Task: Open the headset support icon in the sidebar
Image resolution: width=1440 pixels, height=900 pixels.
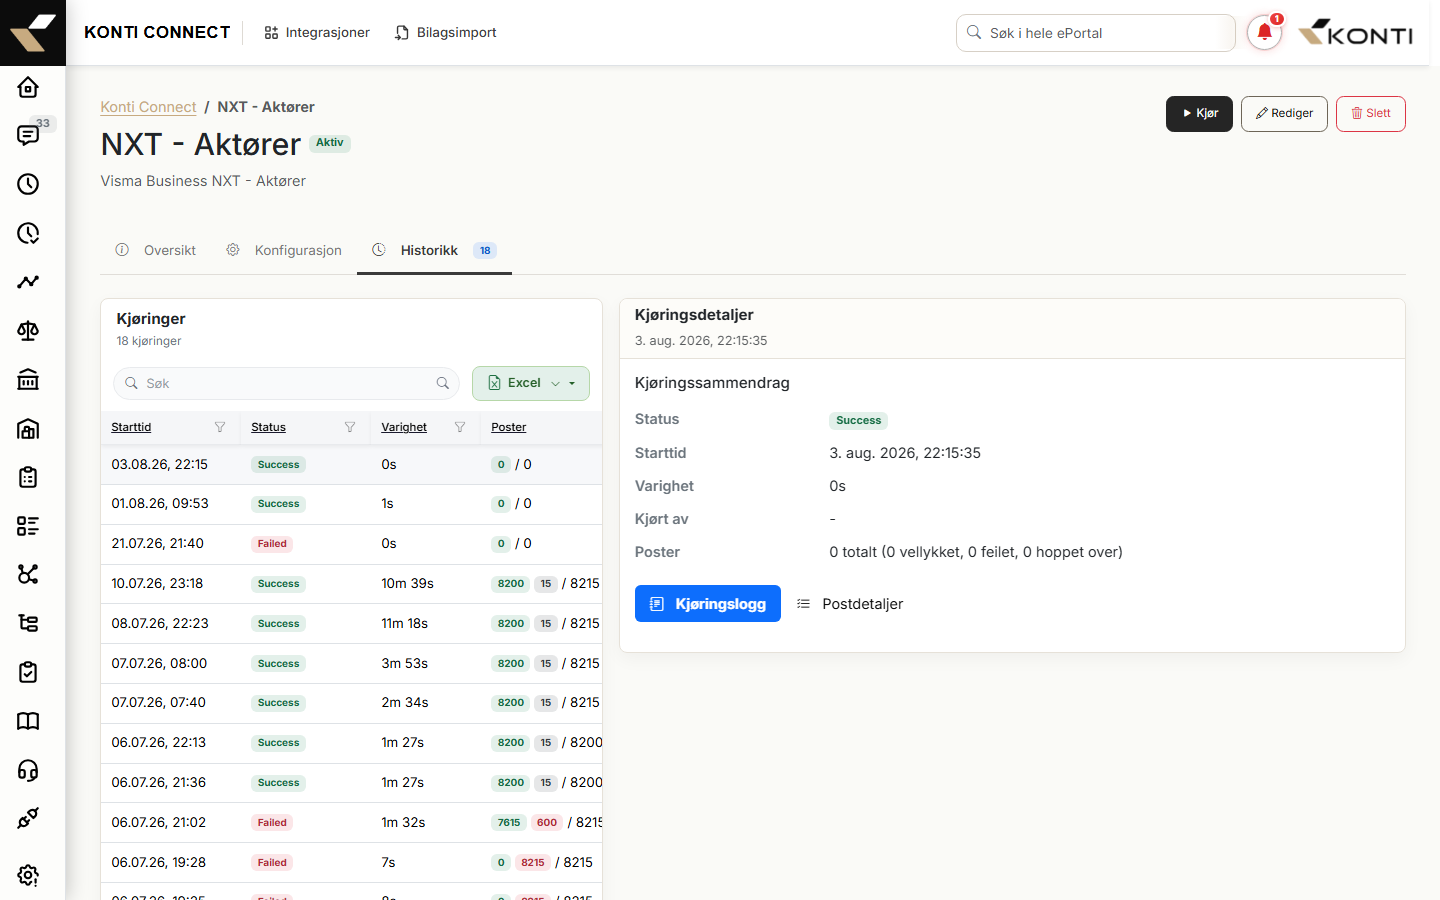Action: [x=28, y=770]
